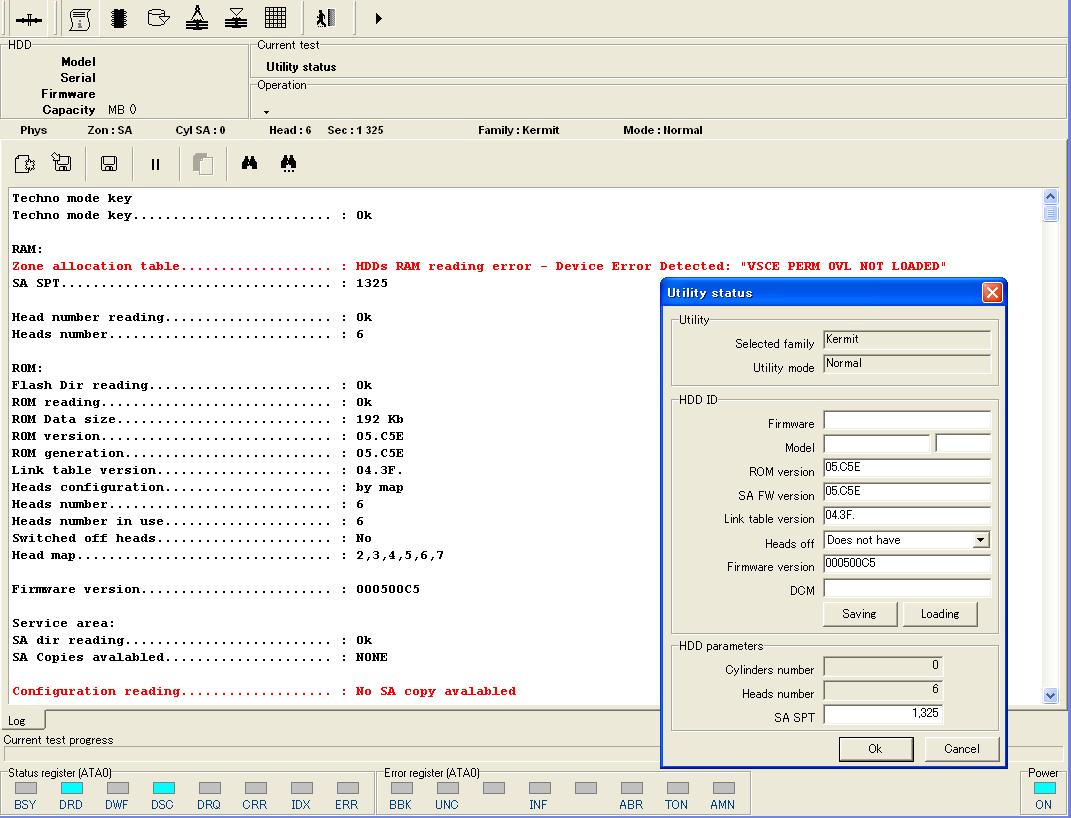Pause the log with the pause icon

click(x=155, y=164)
